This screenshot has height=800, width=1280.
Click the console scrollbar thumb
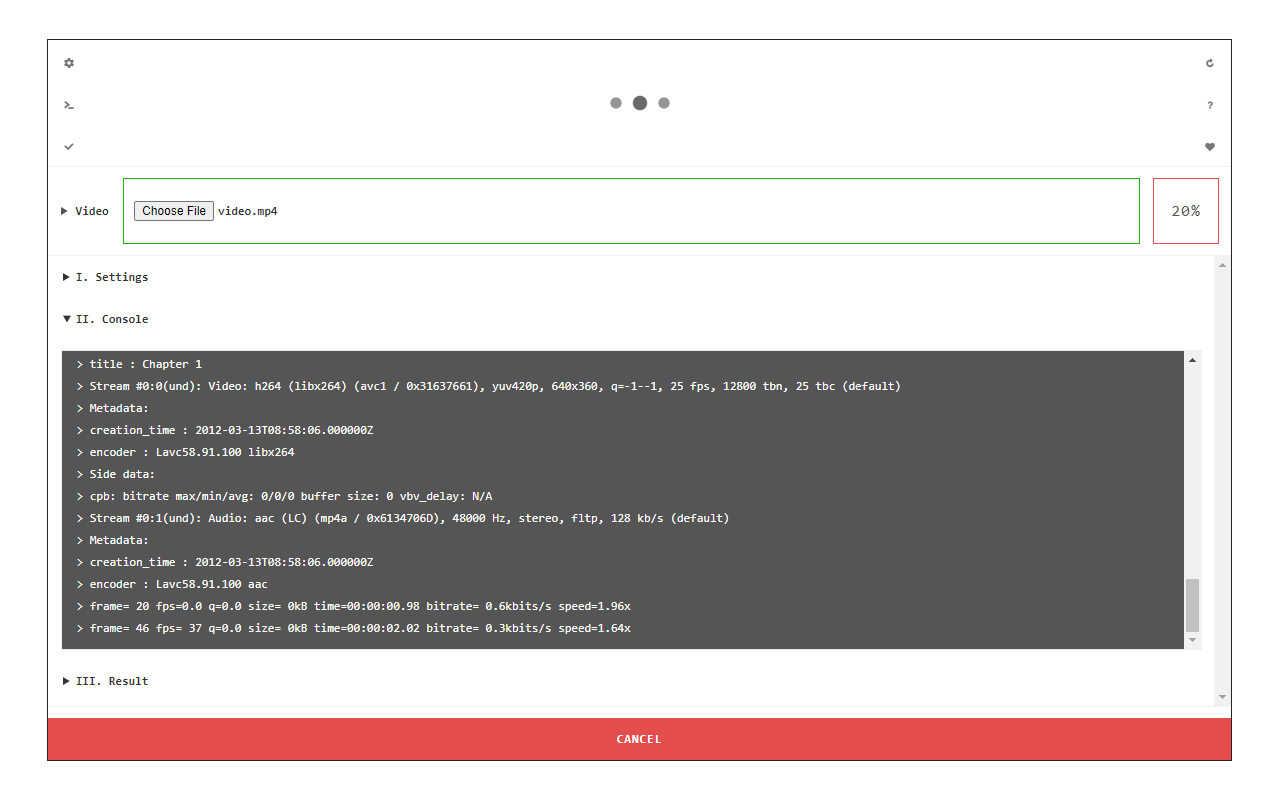(x=1192, y=604)
